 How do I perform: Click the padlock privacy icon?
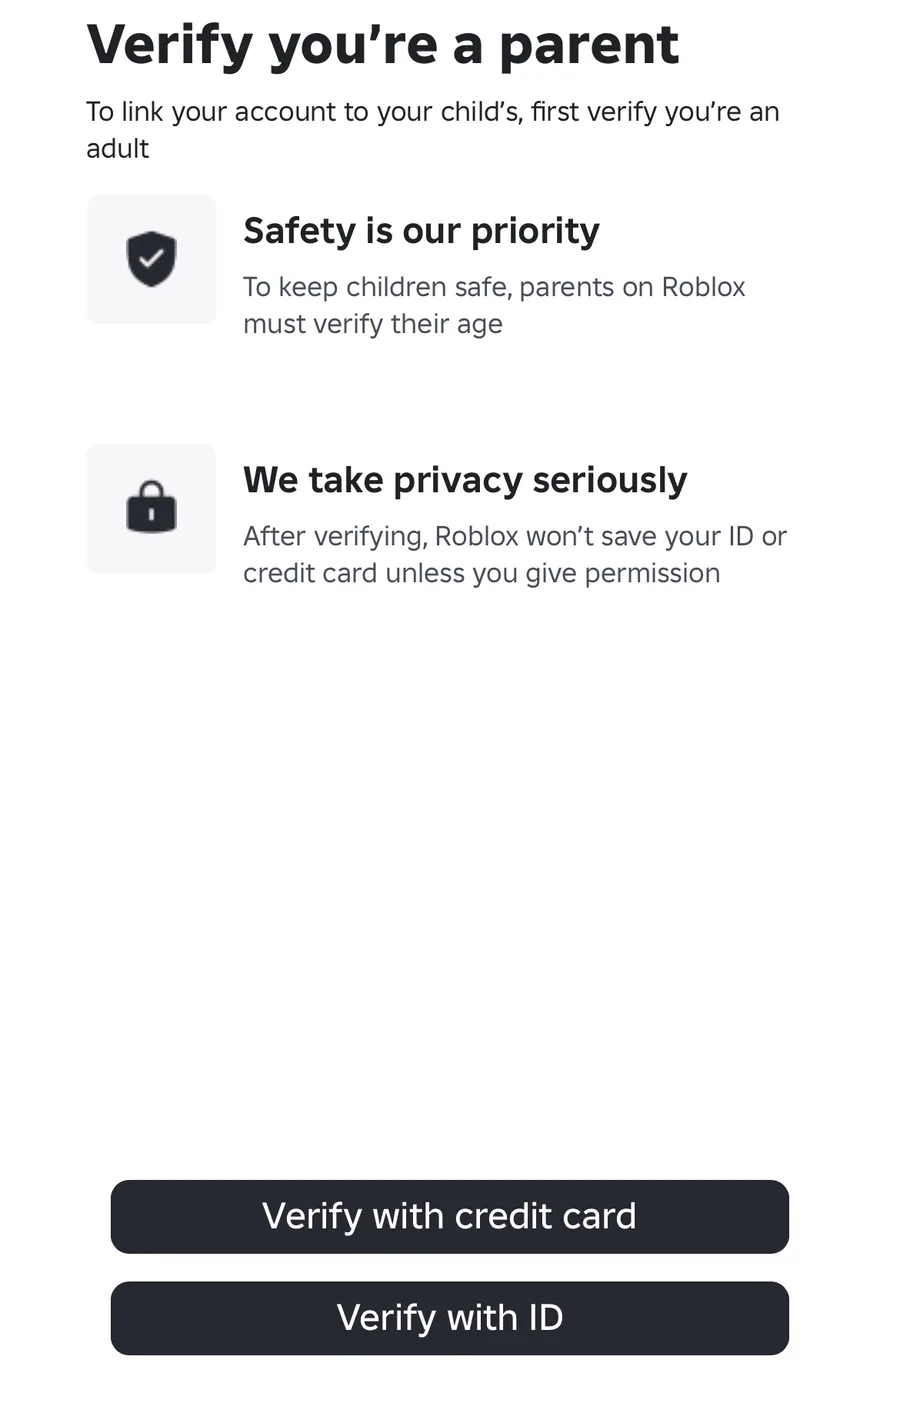(151, 507)
